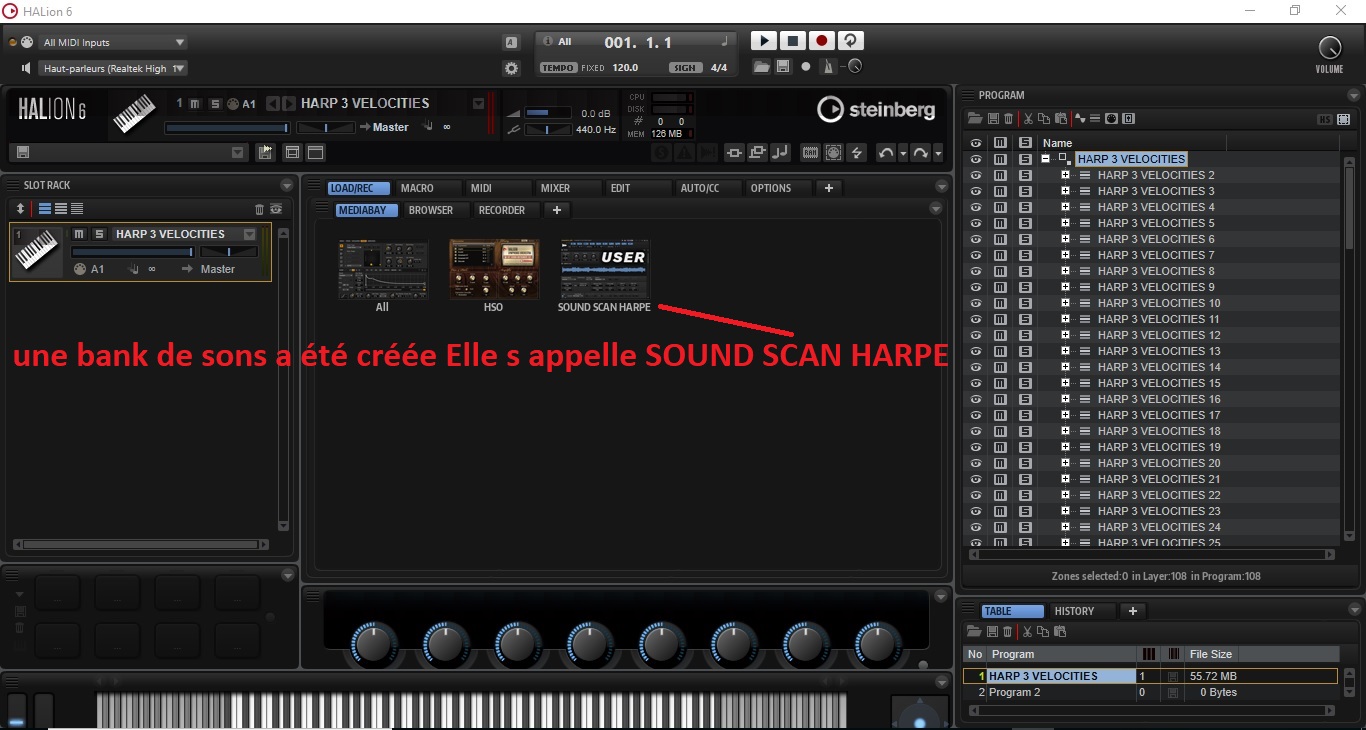Click the trash icon in the Program panel
Viewport: 1366px width, 730px height.
[1008, 118]
